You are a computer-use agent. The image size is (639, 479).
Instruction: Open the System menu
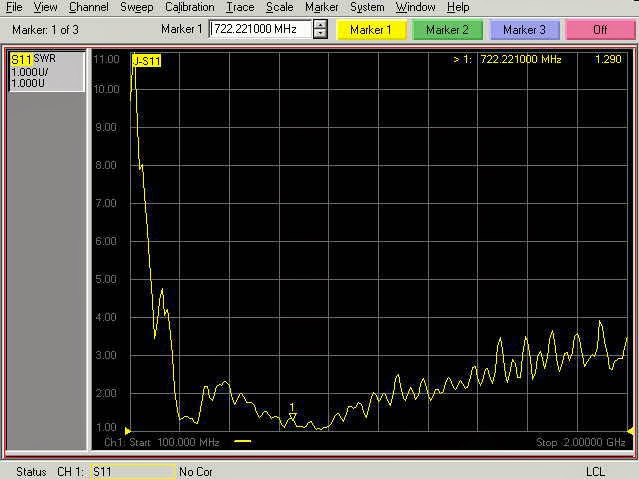(367, 7)
